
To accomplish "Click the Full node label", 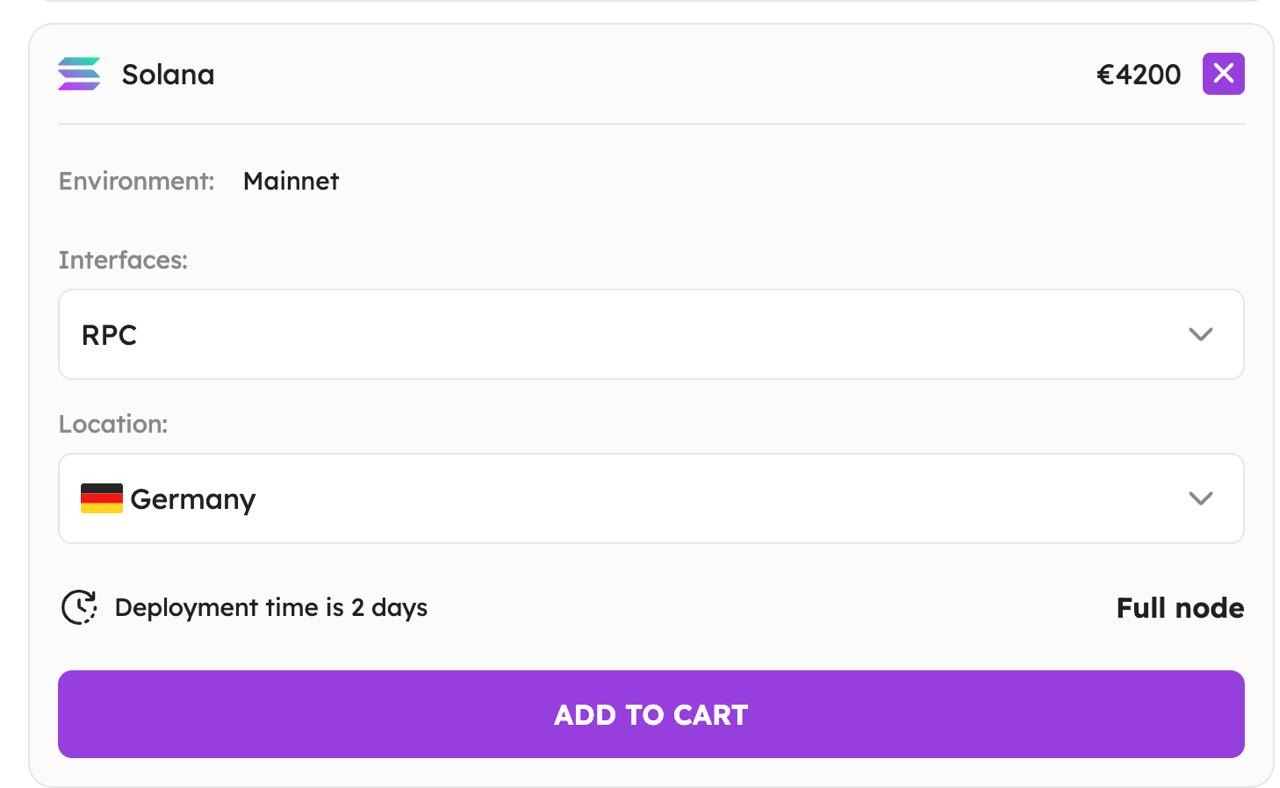I will [1180, 608].
